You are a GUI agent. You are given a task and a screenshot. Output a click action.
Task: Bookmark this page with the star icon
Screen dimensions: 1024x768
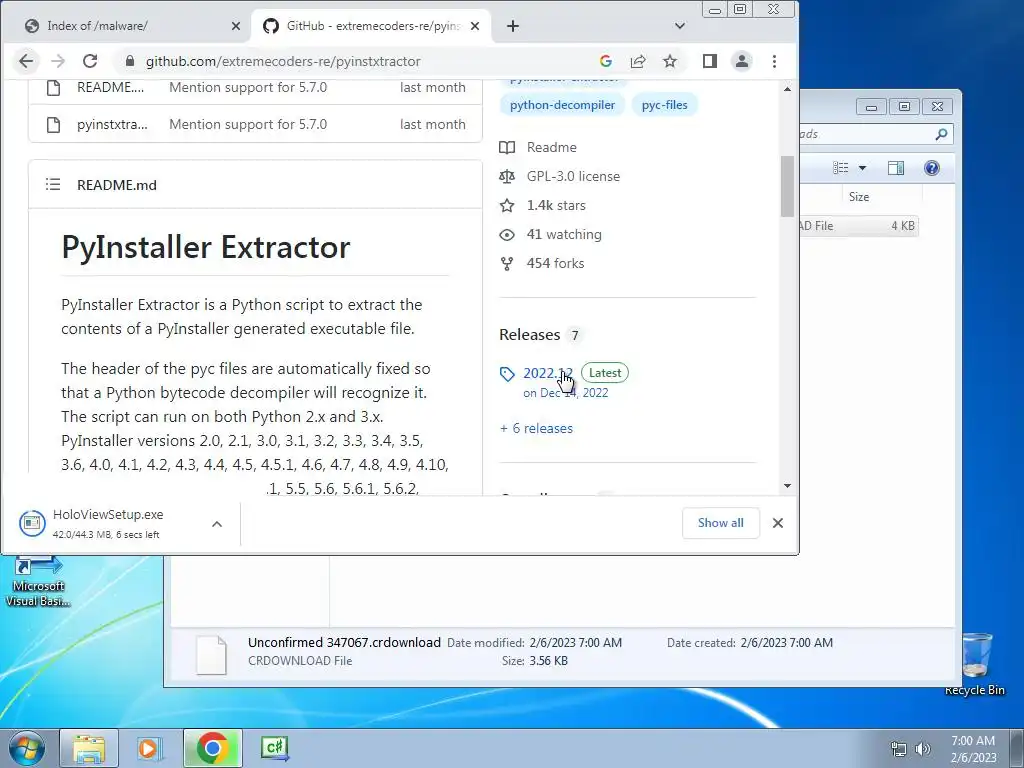pos(670,61)
